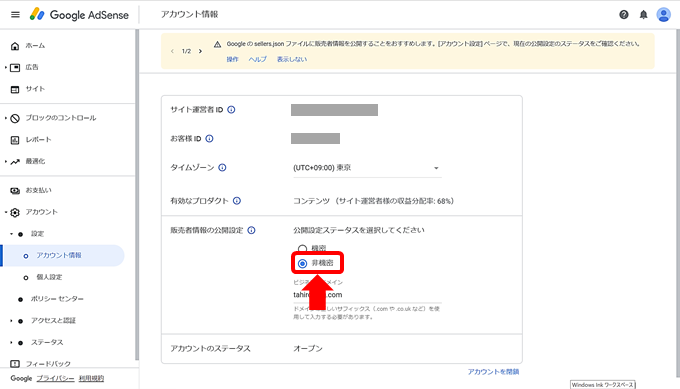
Task: Open the user account avatar
Action: point(664,15)
